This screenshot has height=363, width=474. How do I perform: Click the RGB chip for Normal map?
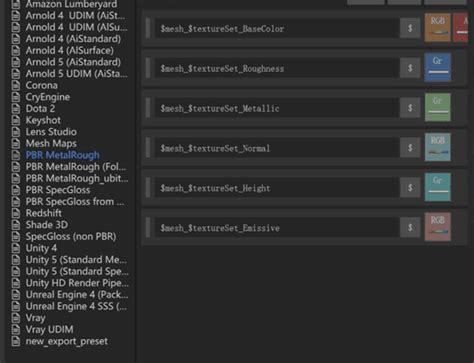tap(437, 147)
